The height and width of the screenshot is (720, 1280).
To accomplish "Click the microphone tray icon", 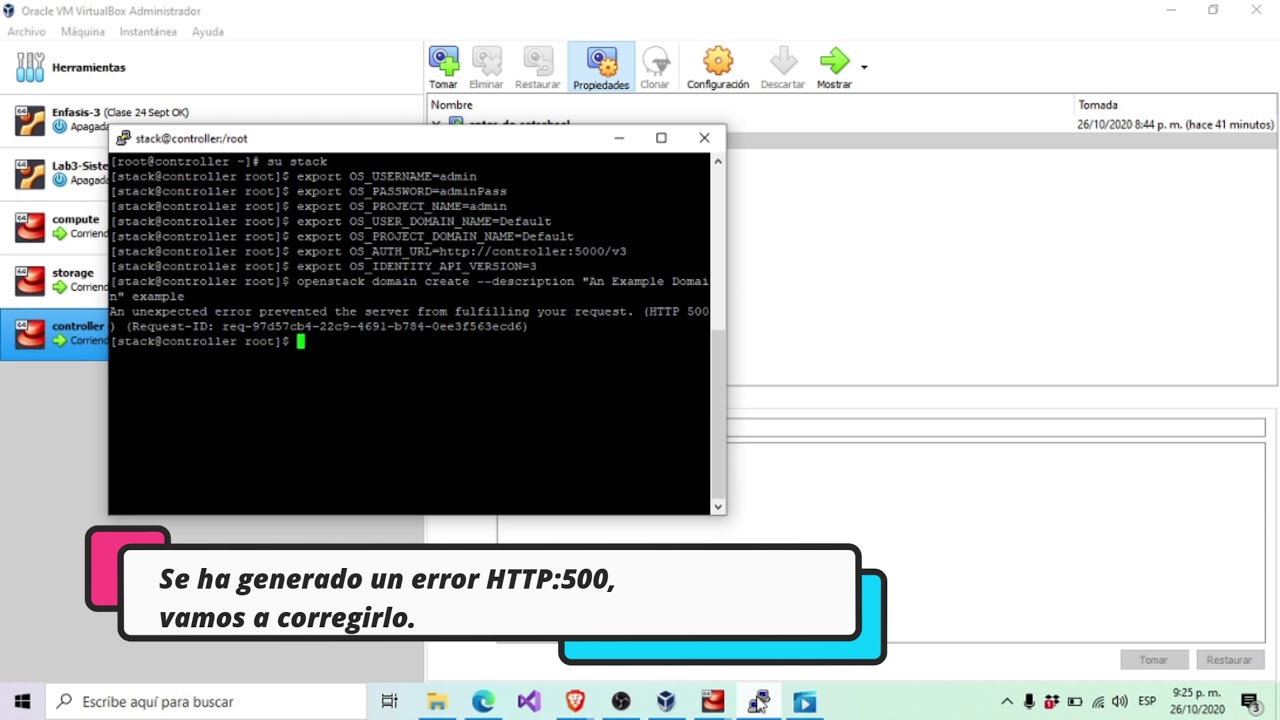I will pyautogui.click(x=1029, y=701).
